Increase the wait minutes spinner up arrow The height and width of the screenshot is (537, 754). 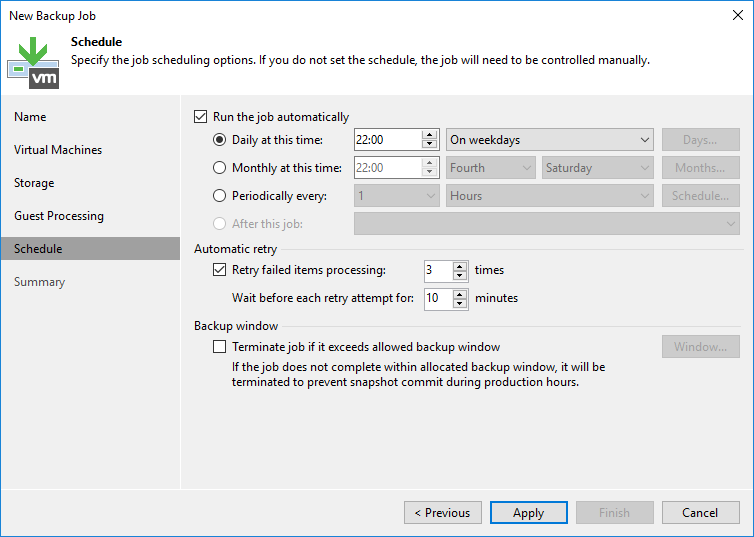[x=460, y=293]
